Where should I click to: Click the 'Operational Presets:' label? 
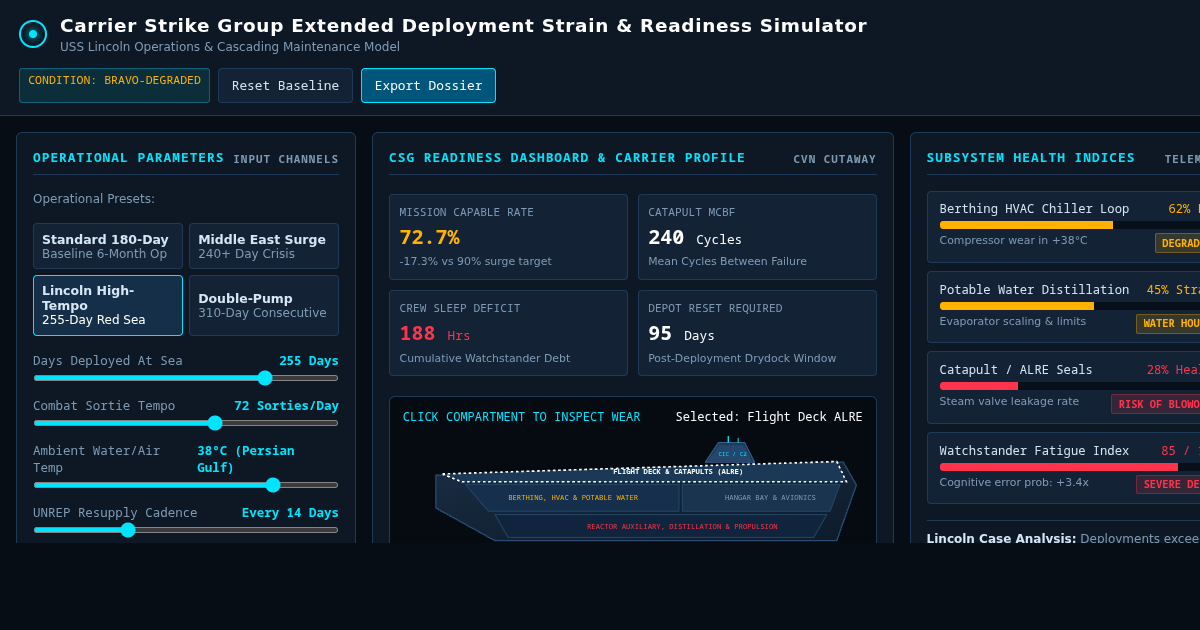click(x=94, y=199)
